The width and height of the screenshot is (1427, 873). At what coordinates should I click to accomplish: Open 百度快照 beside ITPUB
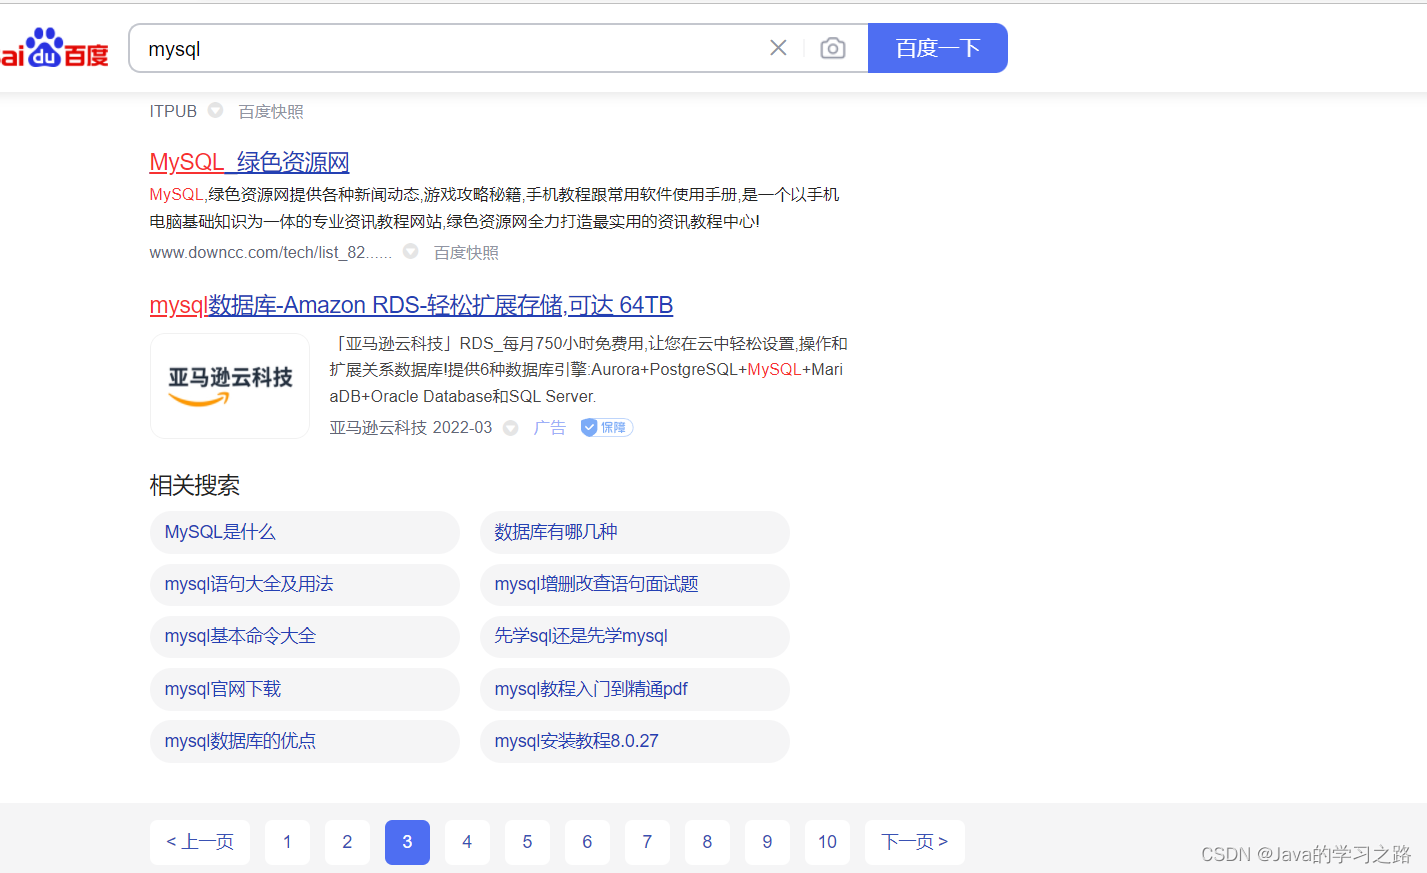[271, 112]
